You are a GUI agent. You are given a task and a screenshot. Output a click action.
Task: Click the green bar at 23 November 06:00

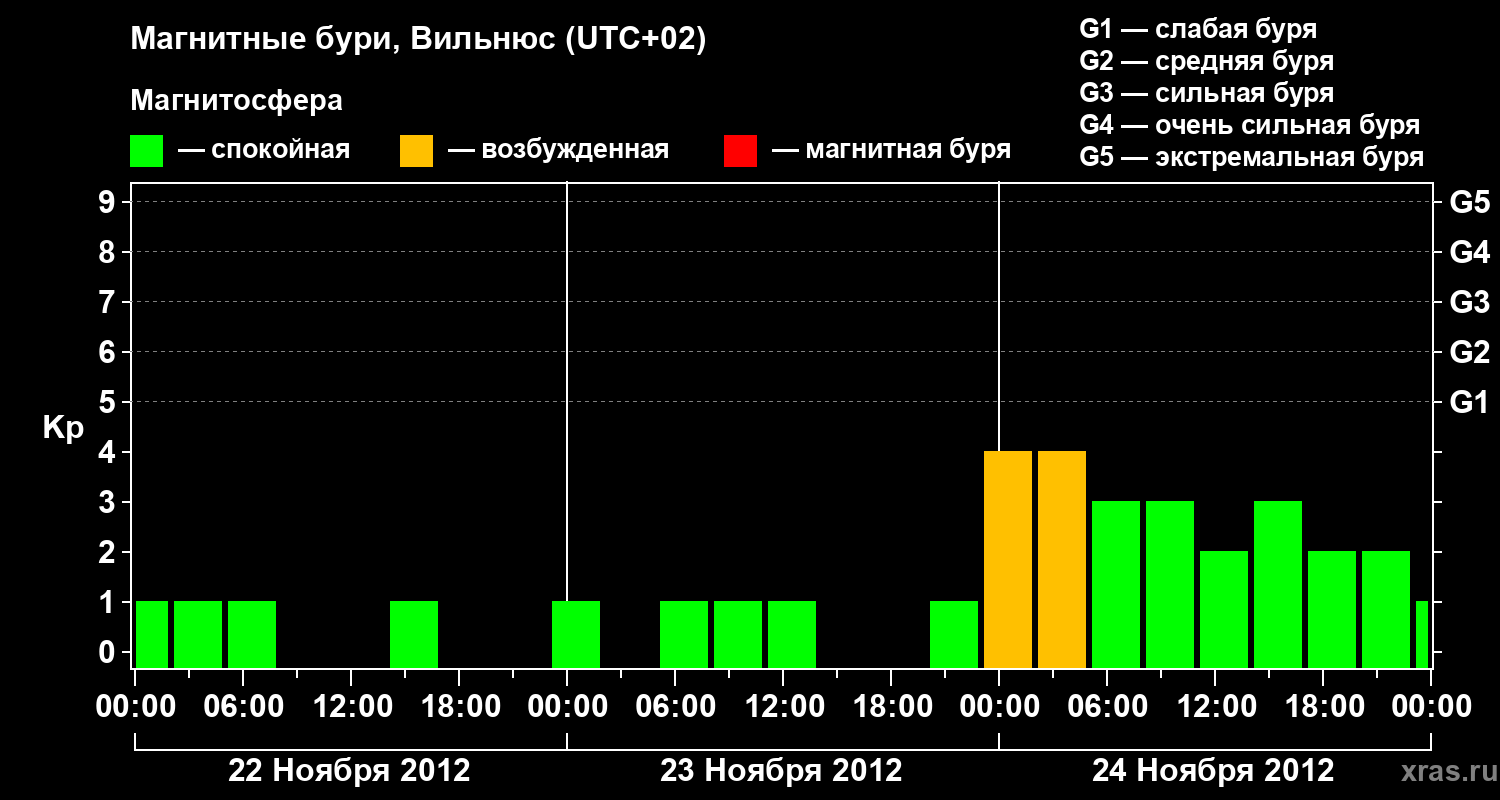pos(684,634)
